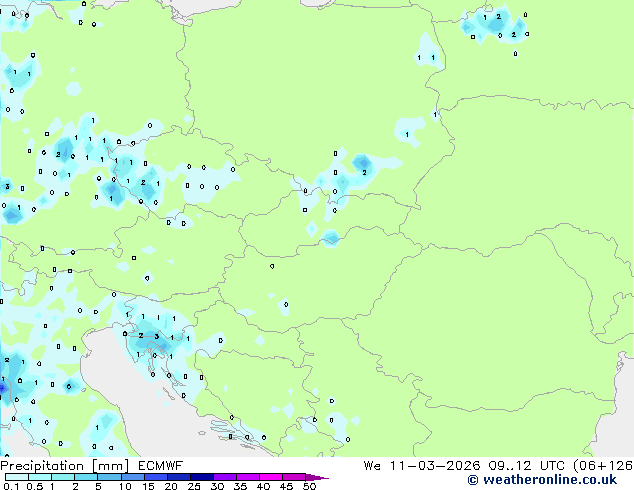The width and height of the screenshot is (634, 490).
Task: Pick the 0.5–1 mm legend swatch
Action: tap(40, 477)
